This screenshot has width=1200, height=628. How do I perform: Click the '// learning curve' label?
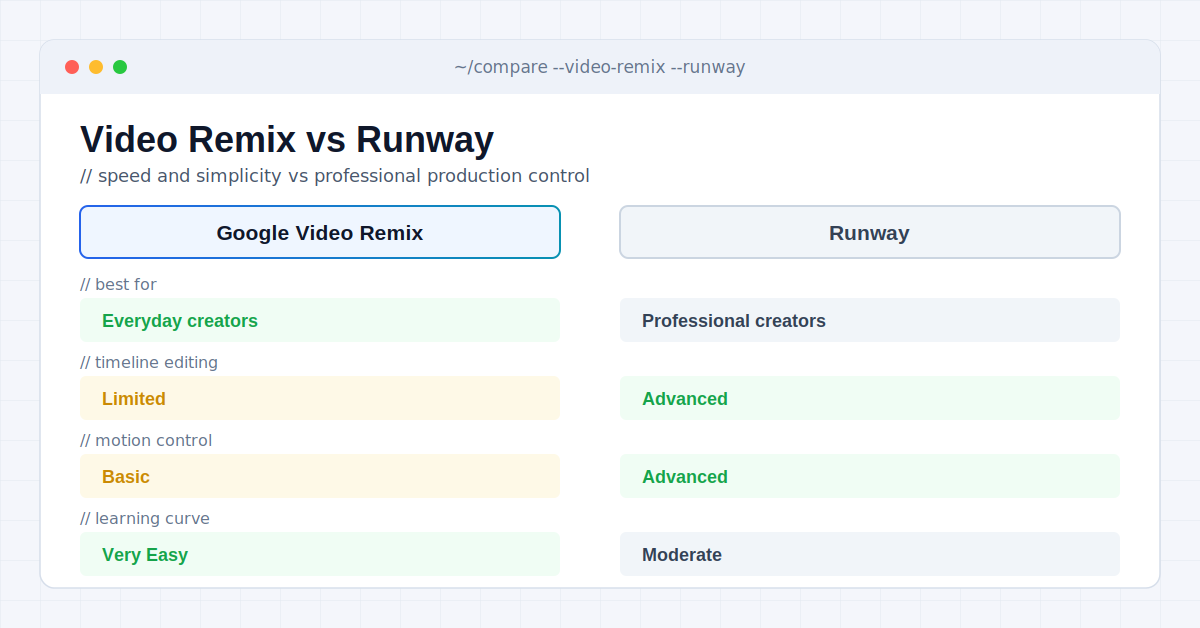coord(145,518)
